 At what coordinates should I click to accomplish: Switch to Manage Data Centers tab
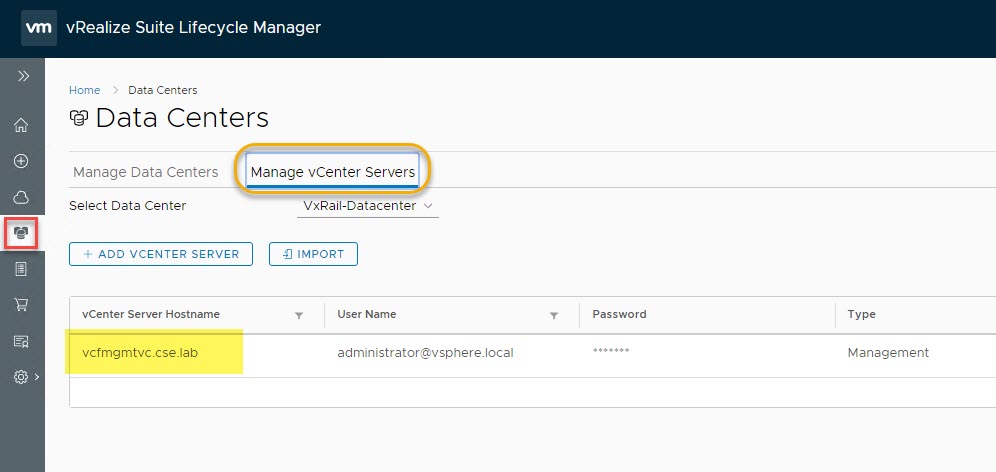(145, 172)
